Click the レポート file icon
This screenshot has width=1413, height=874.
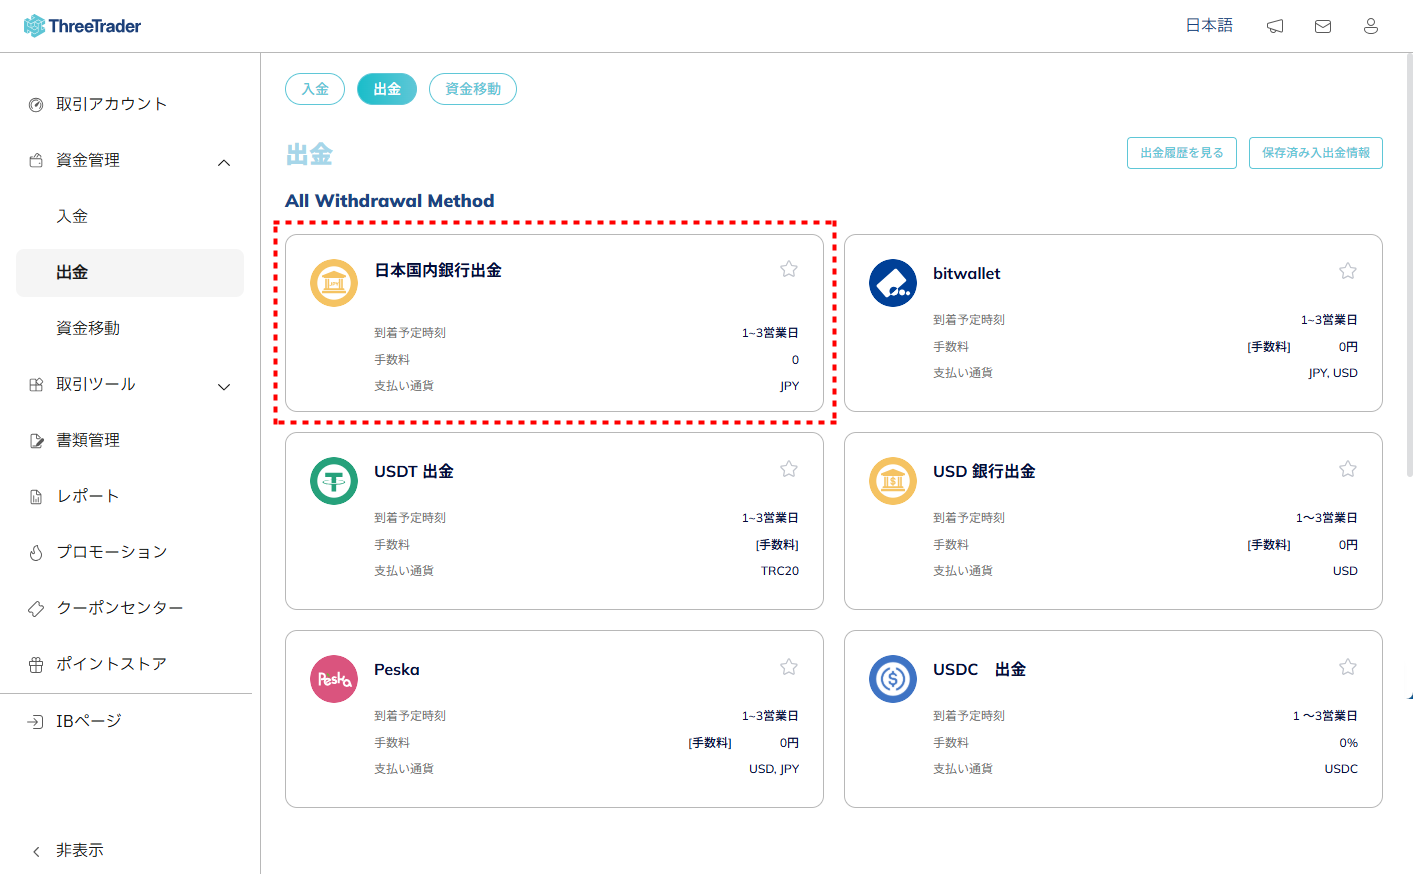click(36, 497)
